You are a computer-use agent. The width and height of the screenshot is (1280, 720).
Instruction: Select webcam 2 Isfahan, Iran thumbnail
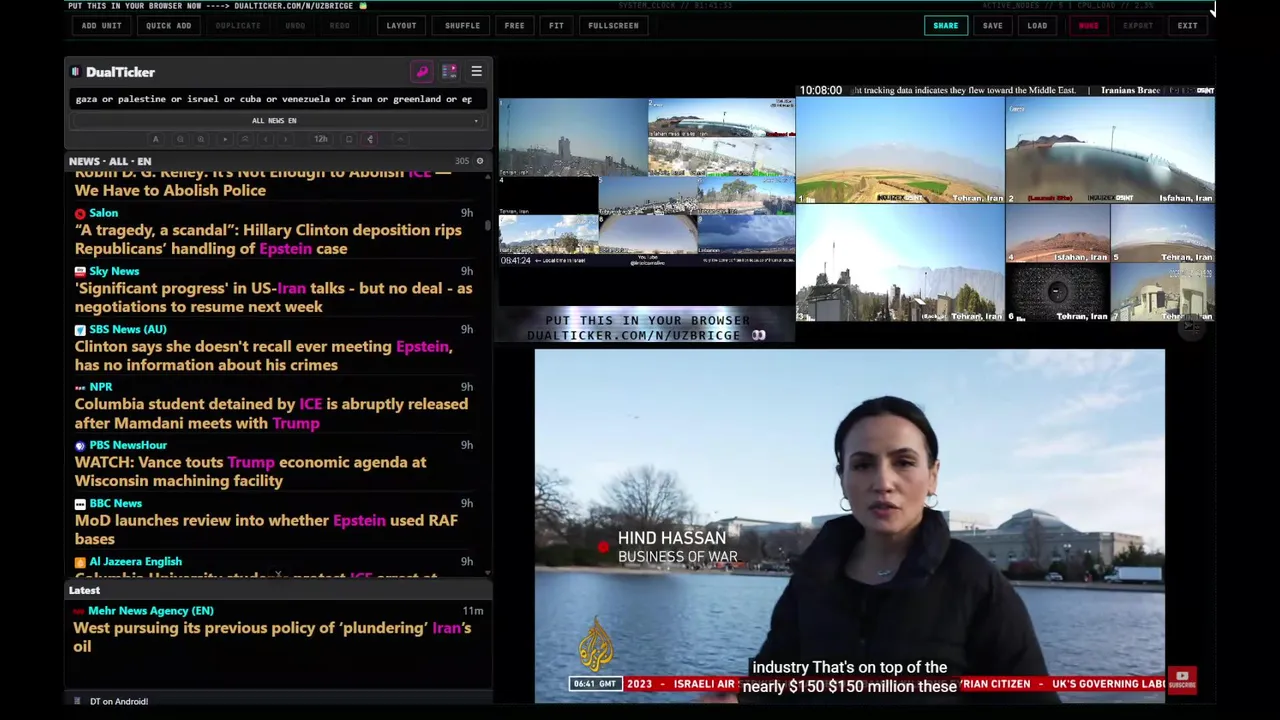(1110, 150)
